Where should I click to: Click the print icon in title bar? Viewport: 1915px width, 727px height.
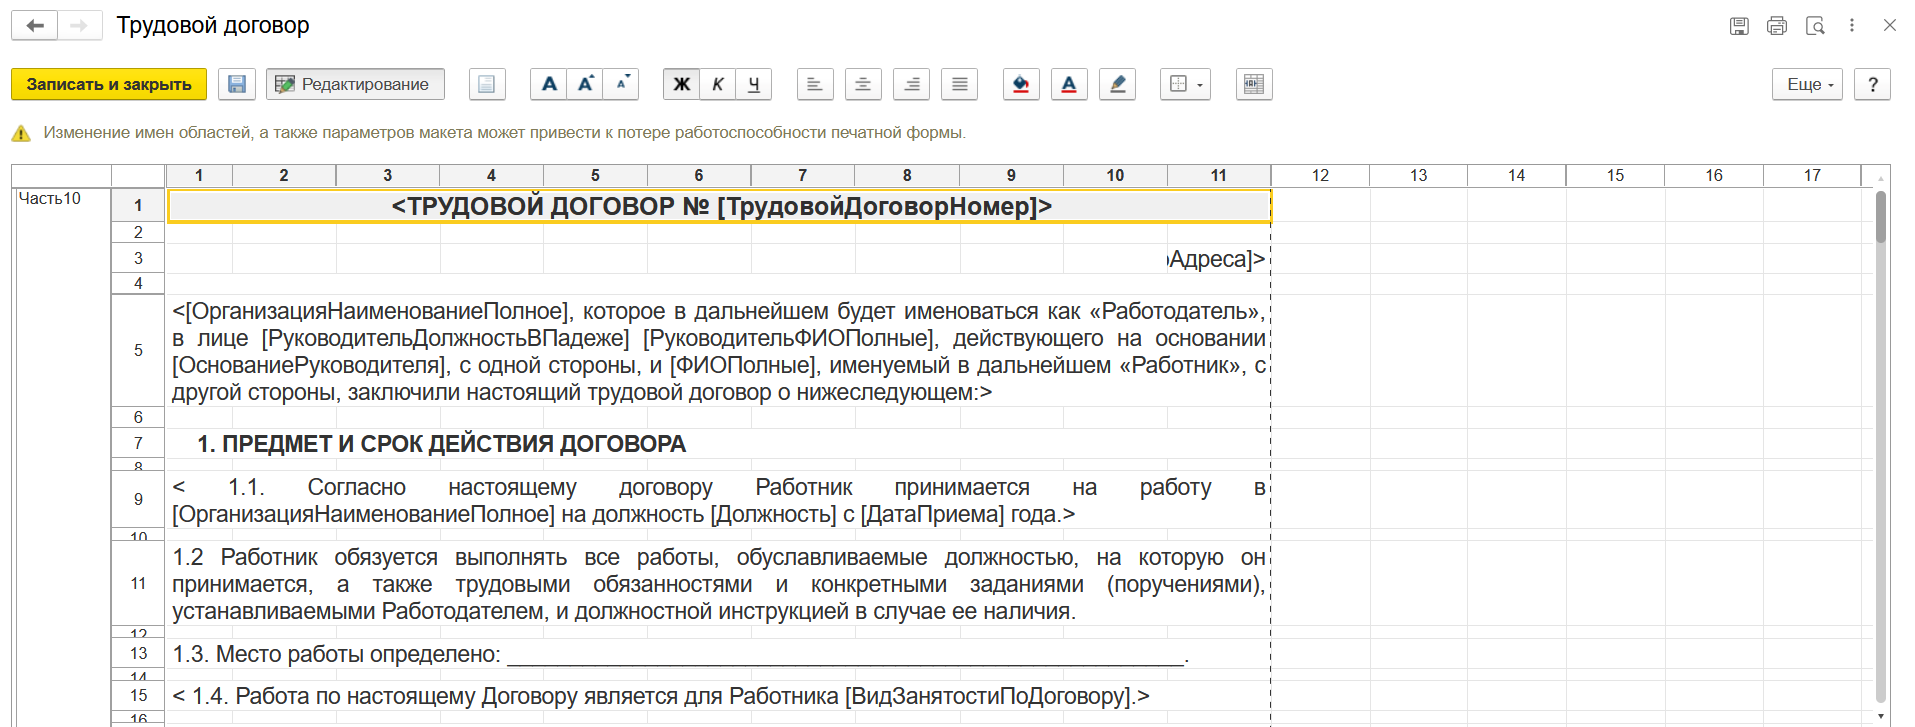pos(1777,26)
